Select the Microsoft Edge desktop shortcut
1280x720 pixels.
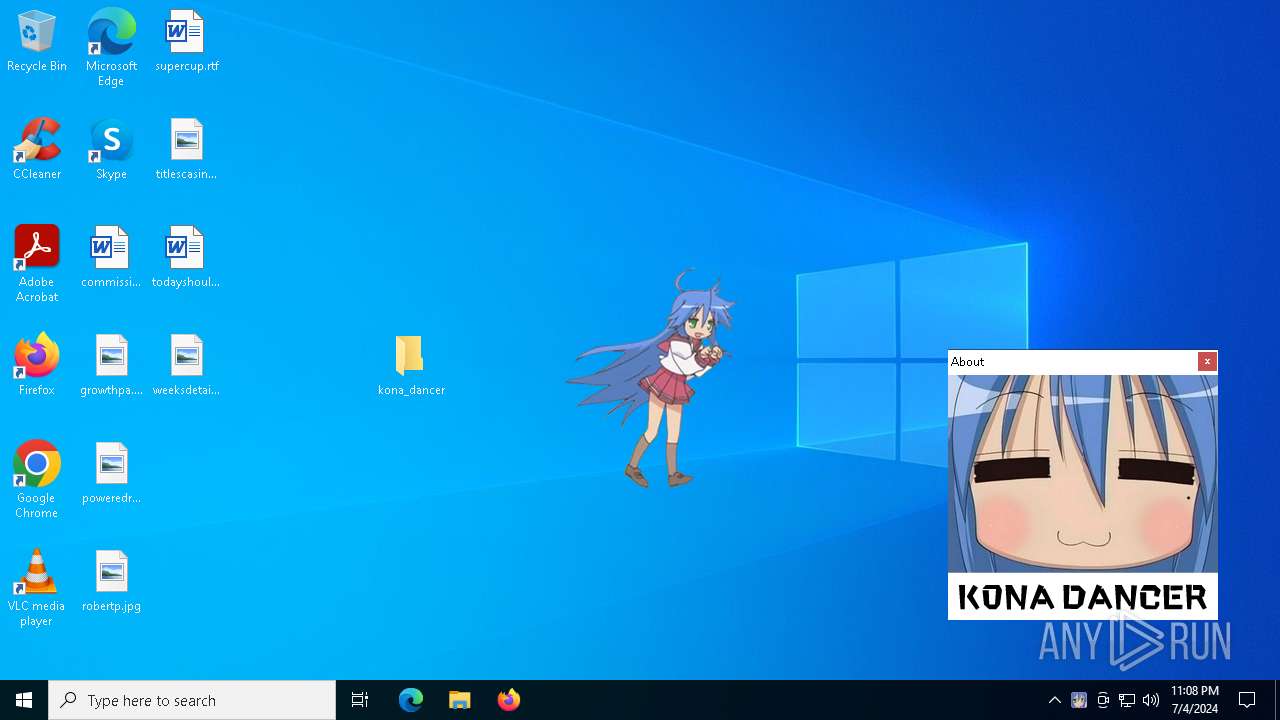tap(111, 48)
